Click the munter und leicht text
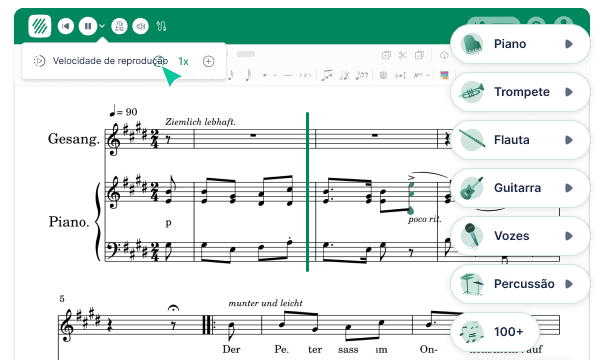This screenshot has width=600, height=360. pyautogui.click(x=265, y=303)
